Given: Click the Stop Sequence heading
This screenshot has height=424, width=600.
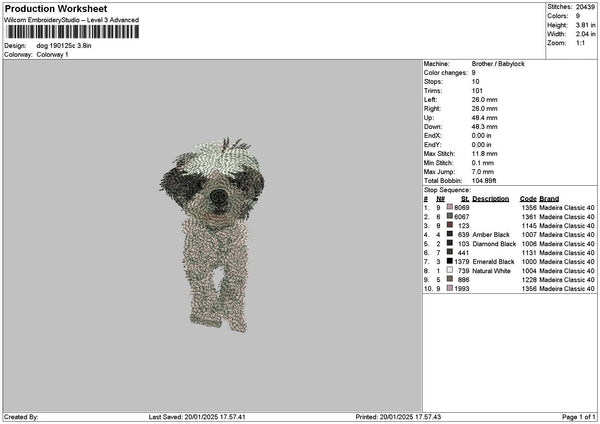Looking at the screenshot, I should click(x=446, y=188).
